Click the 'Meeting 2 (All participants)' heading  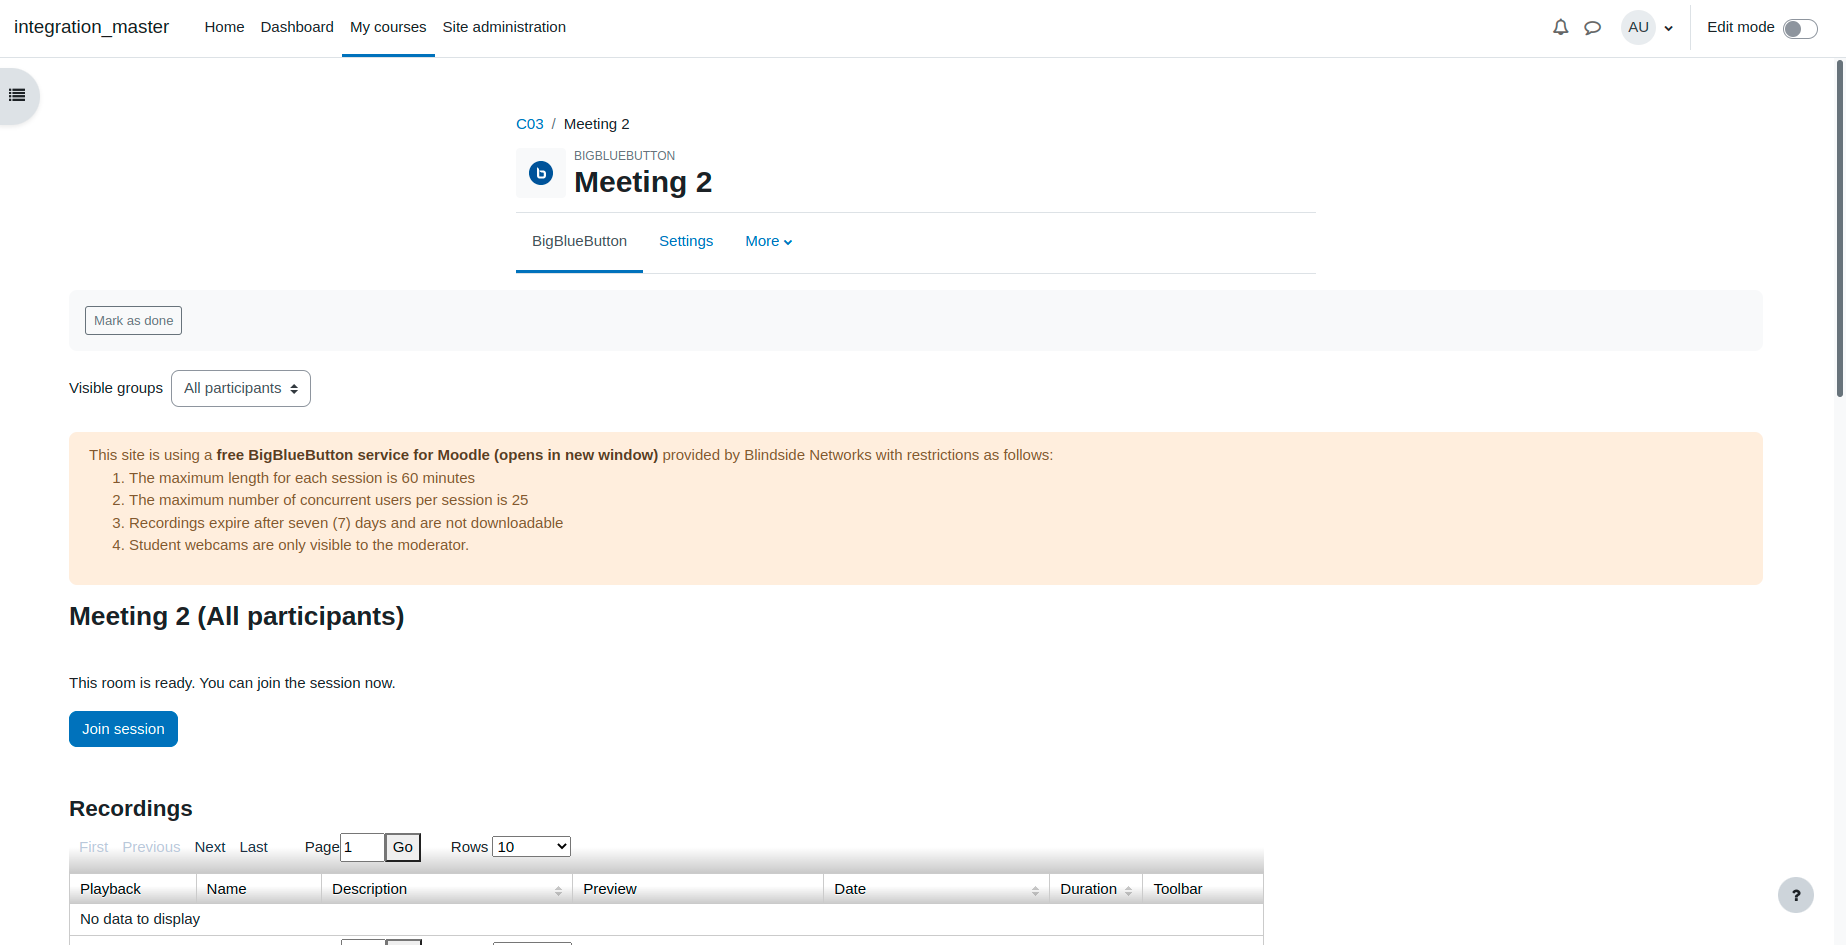pyautogui.click(x=237, y=616)
